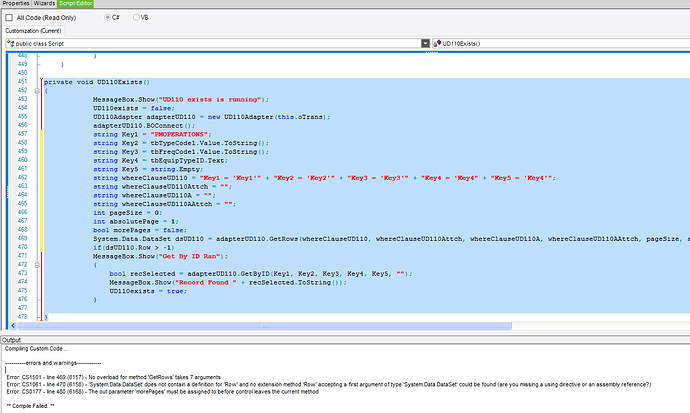Click the Key1 = "PMOPERATIONS" line
The width and height of the screenshot is (690, 413).
pyautogui.click(x=152, y=135)
